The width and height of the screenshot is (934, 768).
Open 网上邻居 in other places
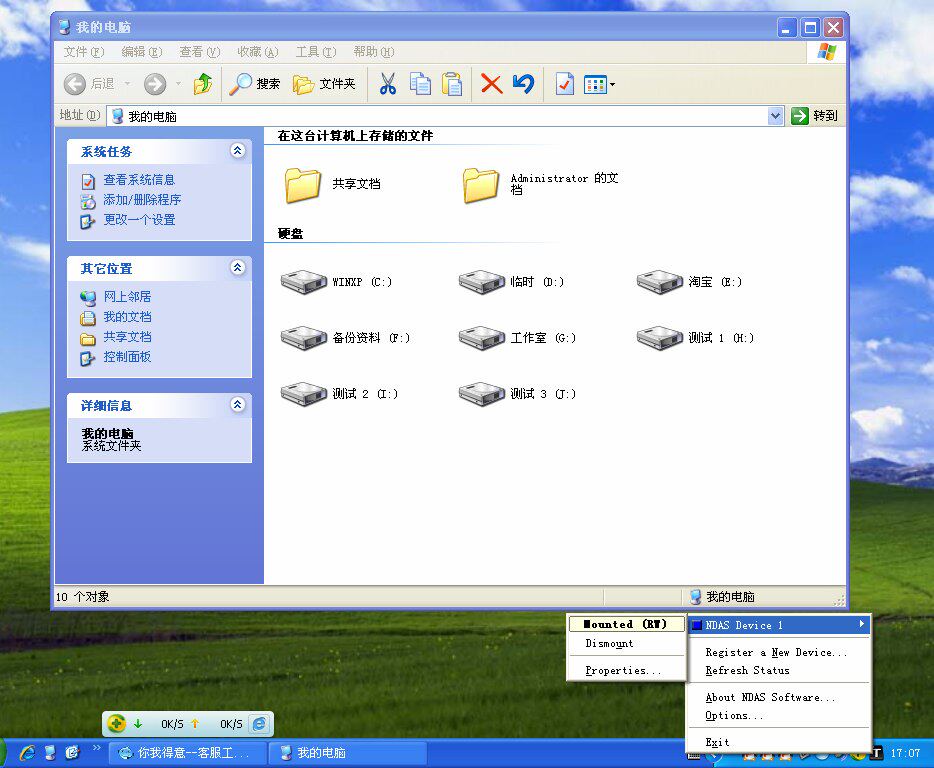[x=127, y=297]
